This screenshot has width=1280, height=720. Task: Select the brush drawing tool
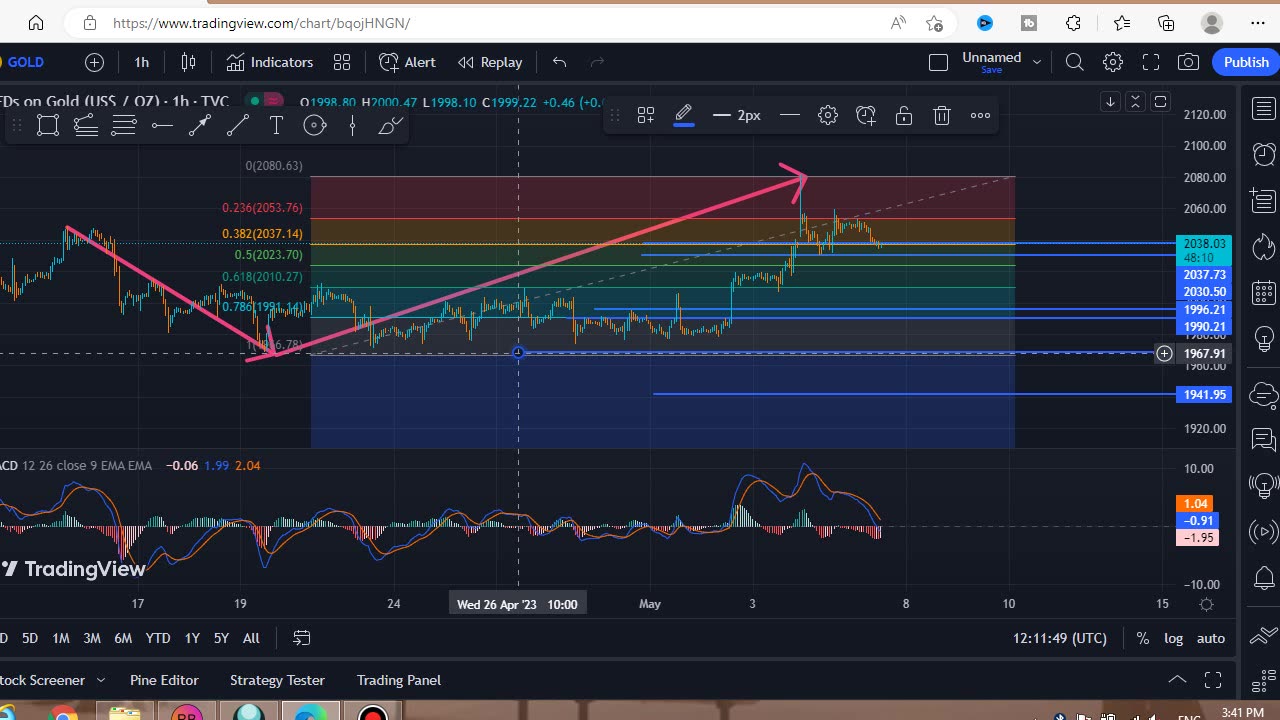390,125
